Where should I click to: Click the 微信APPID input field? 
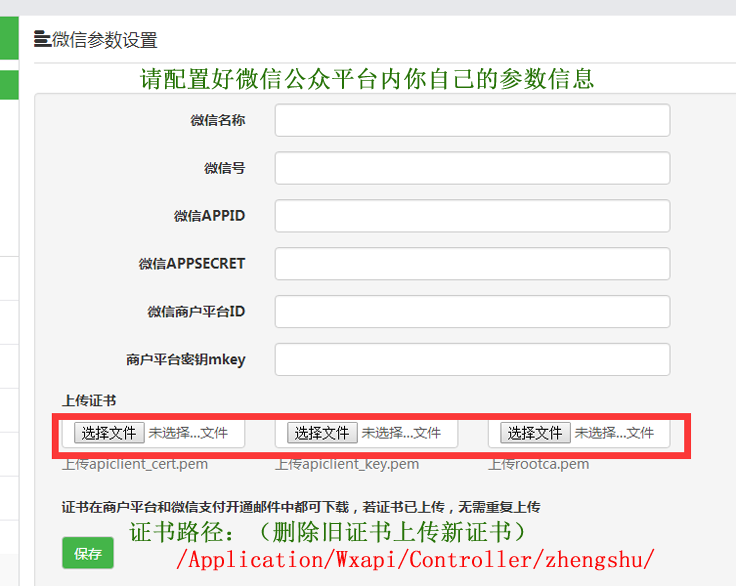click(472, 216)
